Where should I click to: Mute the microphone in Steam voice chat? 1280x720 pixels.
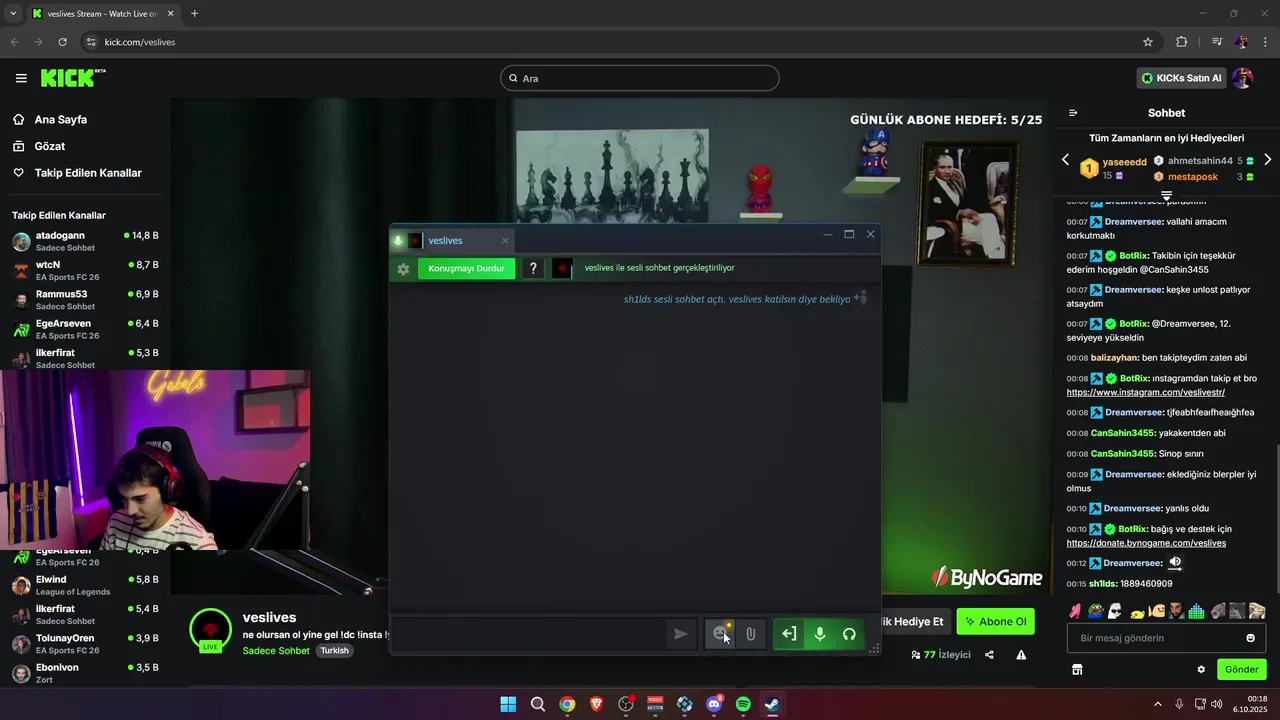819,633
